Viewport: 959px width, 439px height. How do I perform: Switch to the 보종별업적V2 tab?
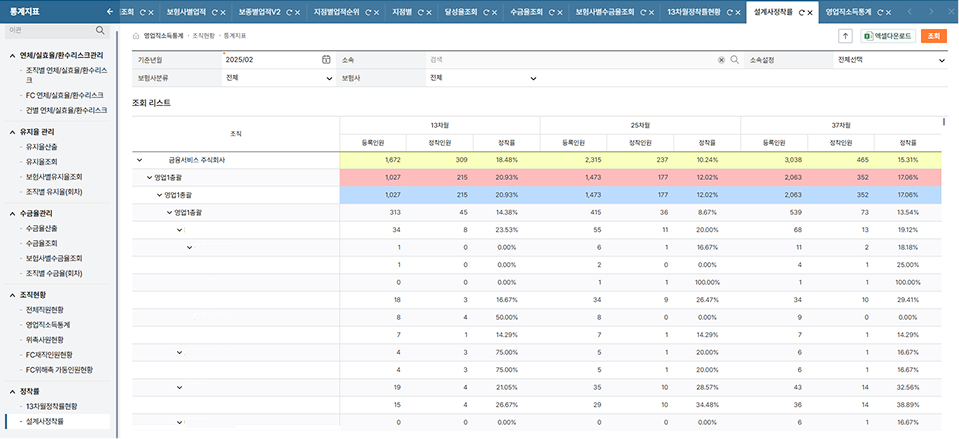259,12
